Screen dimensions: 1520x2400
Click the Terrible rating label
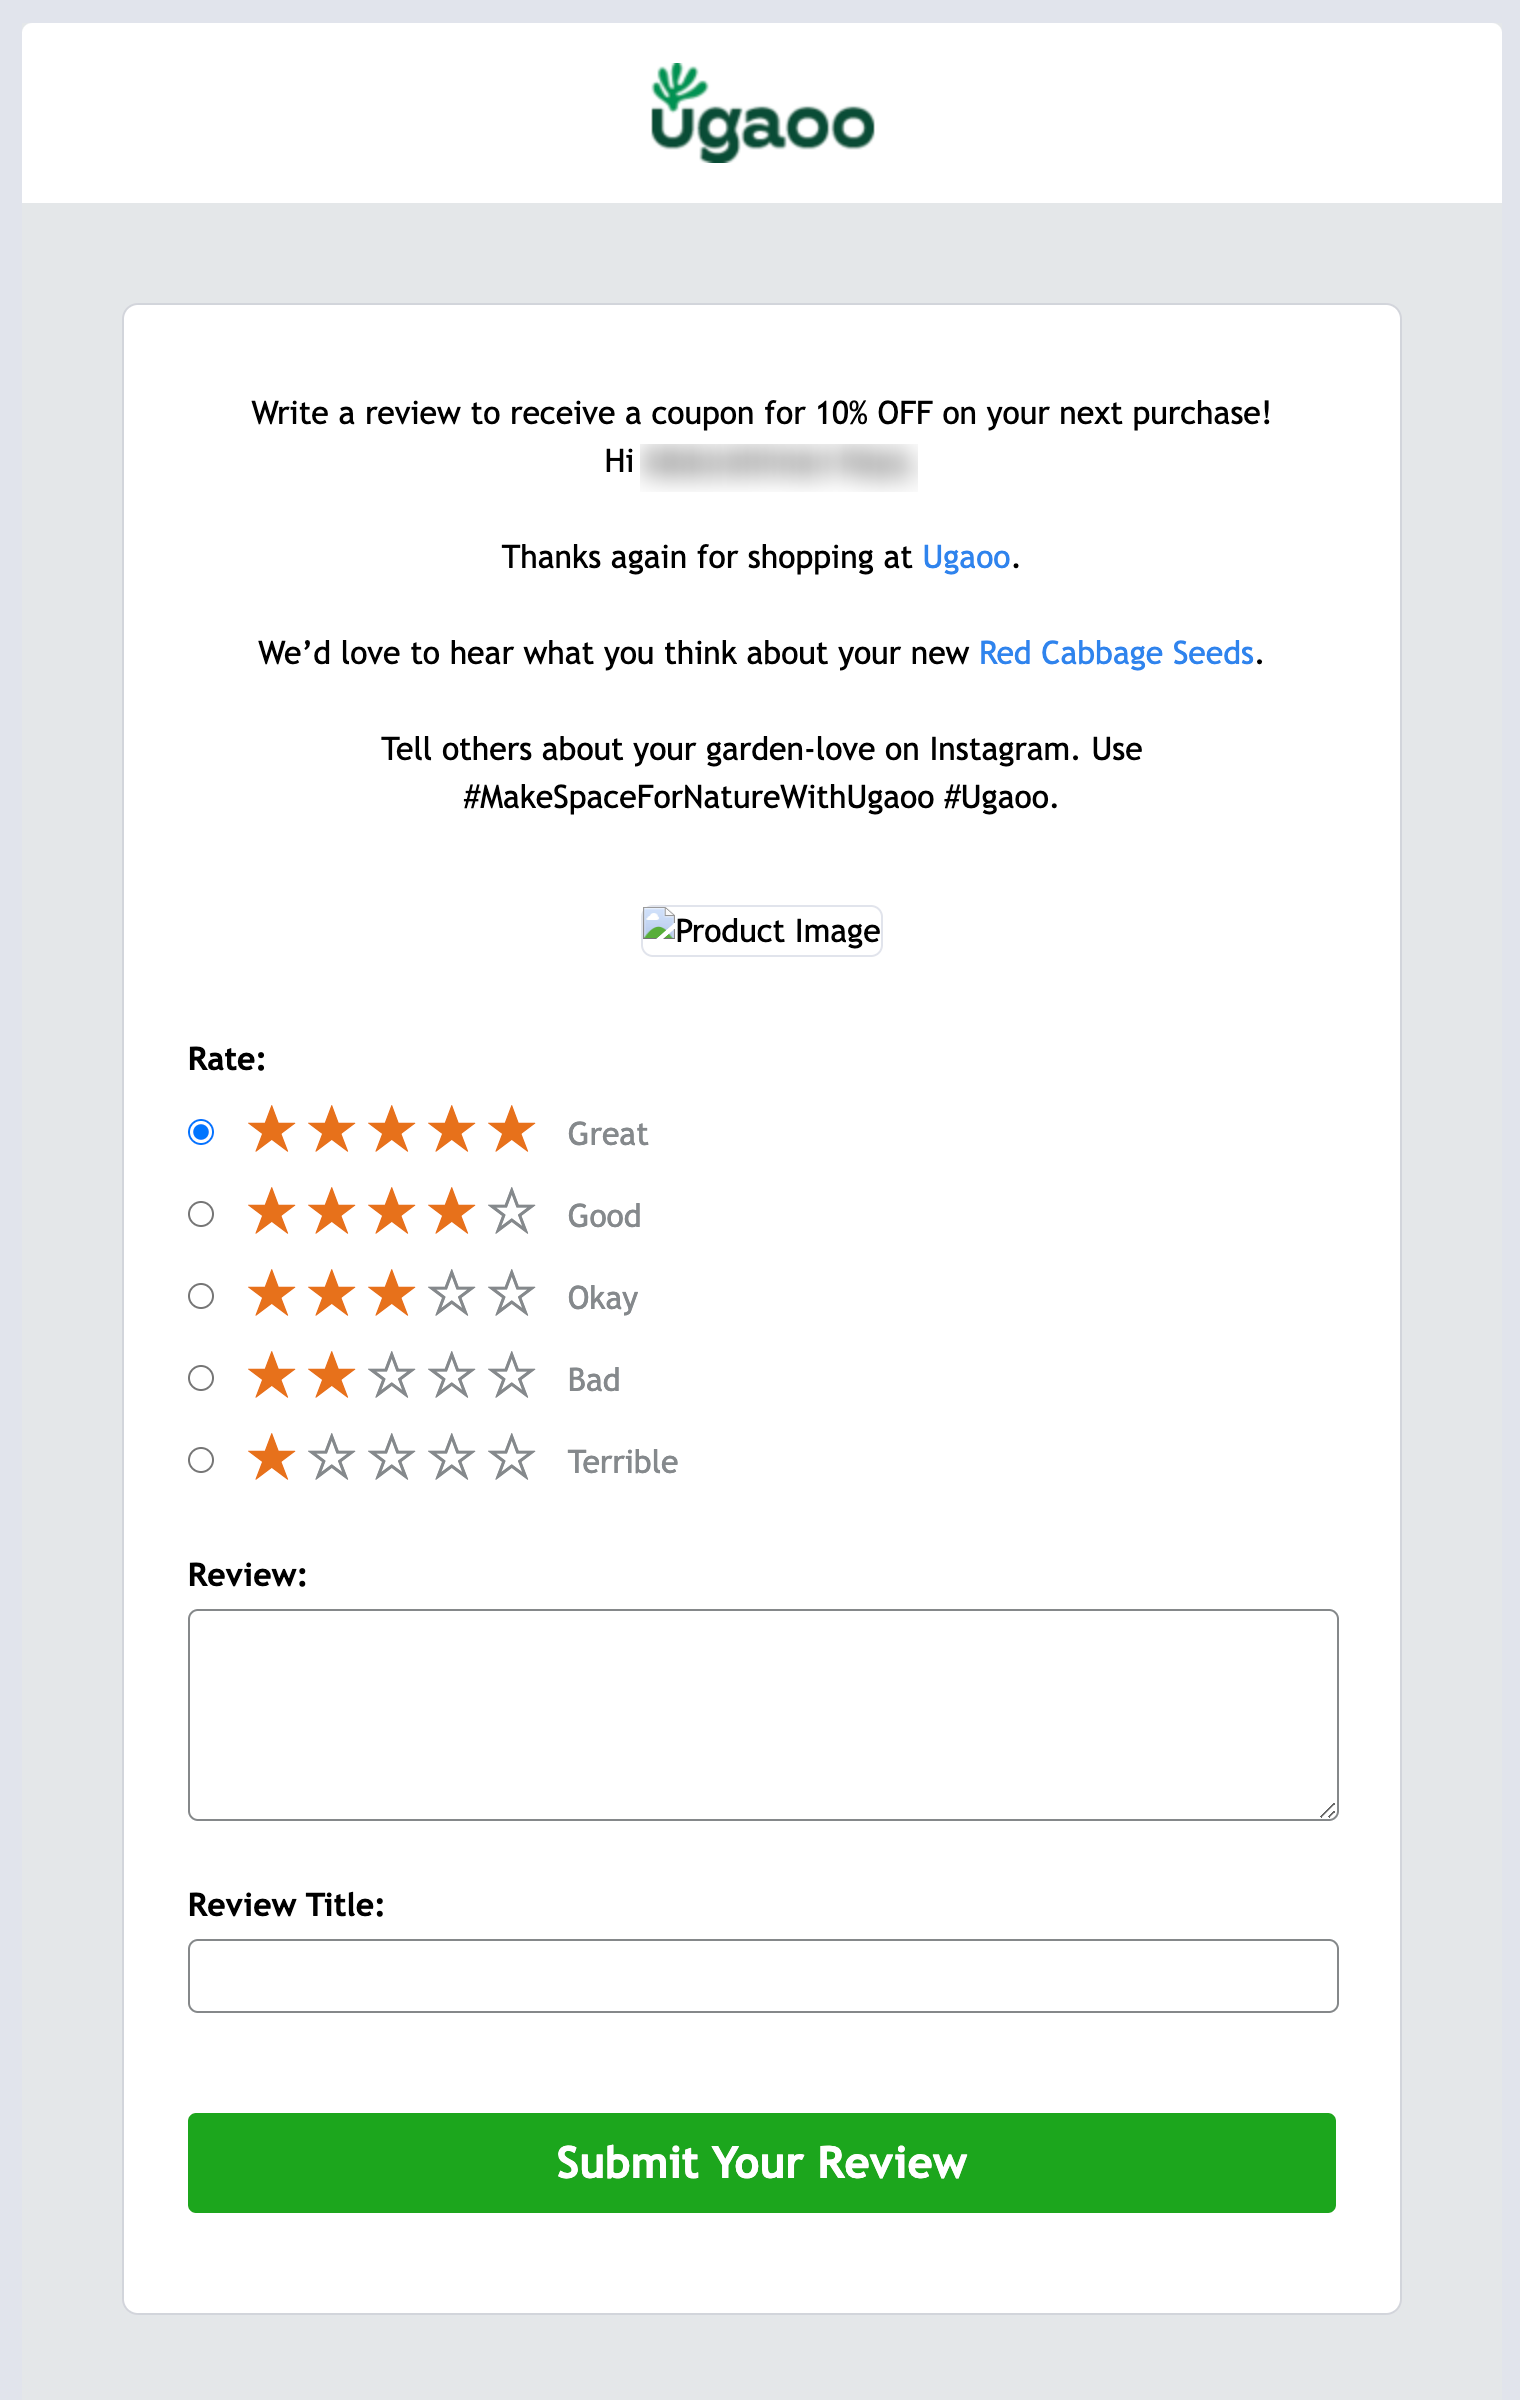pyautogui.click(x=623, y=1462)
